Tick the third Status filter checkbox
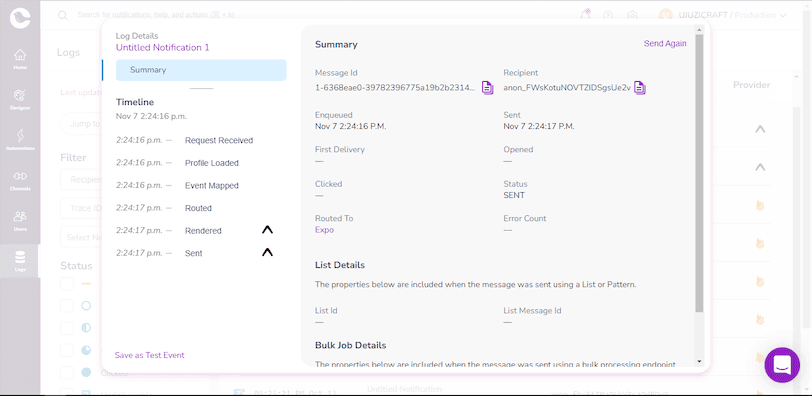Screen dimensions: 812x396 tap(67, 328)
